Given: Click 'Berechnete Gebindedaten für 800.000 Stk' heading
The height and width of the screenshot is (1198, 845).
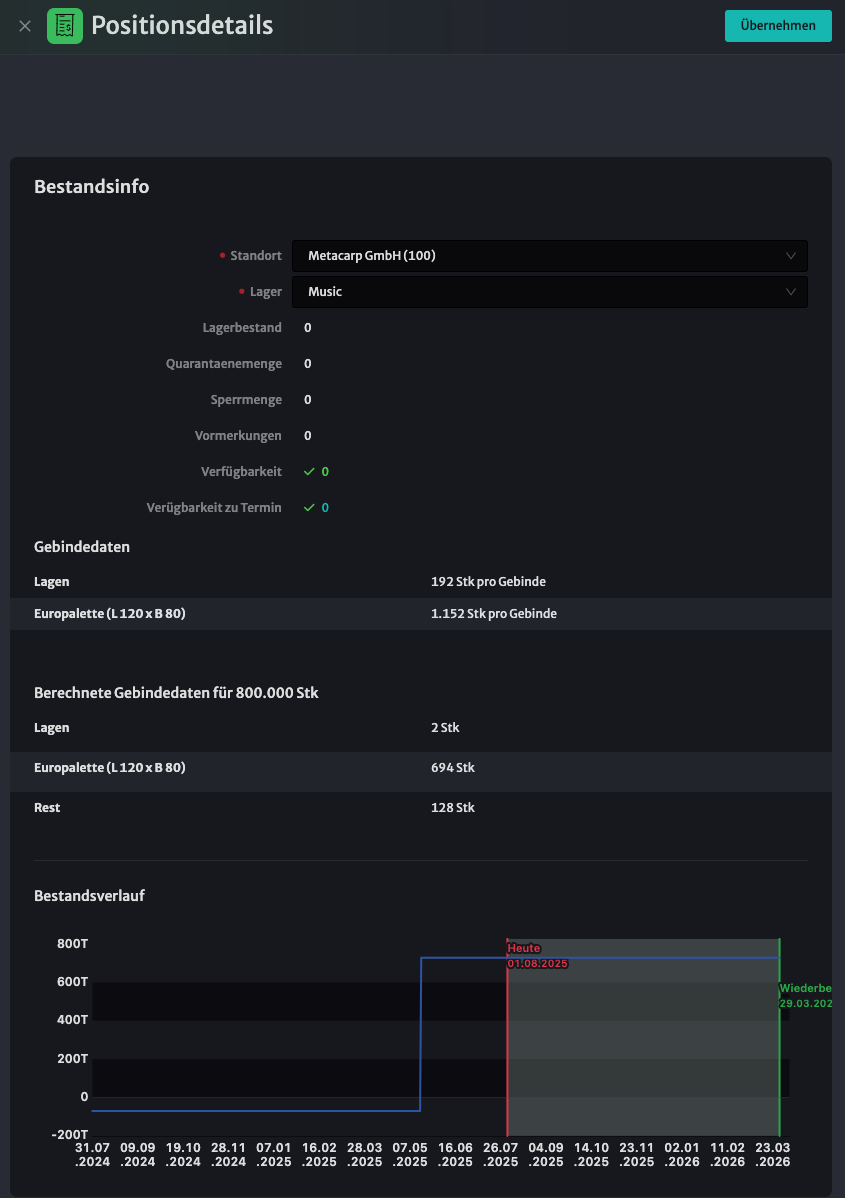Looking at the screenshot, I should tap(176, 693).
